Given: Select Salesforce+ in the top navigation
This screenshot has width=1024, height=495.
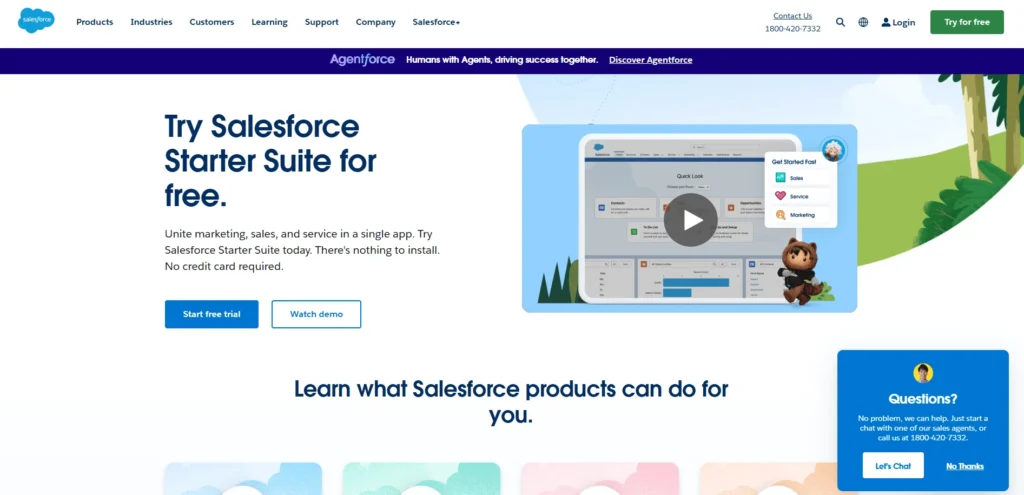Looking at the screenshot, I should (x=436, y=22).
